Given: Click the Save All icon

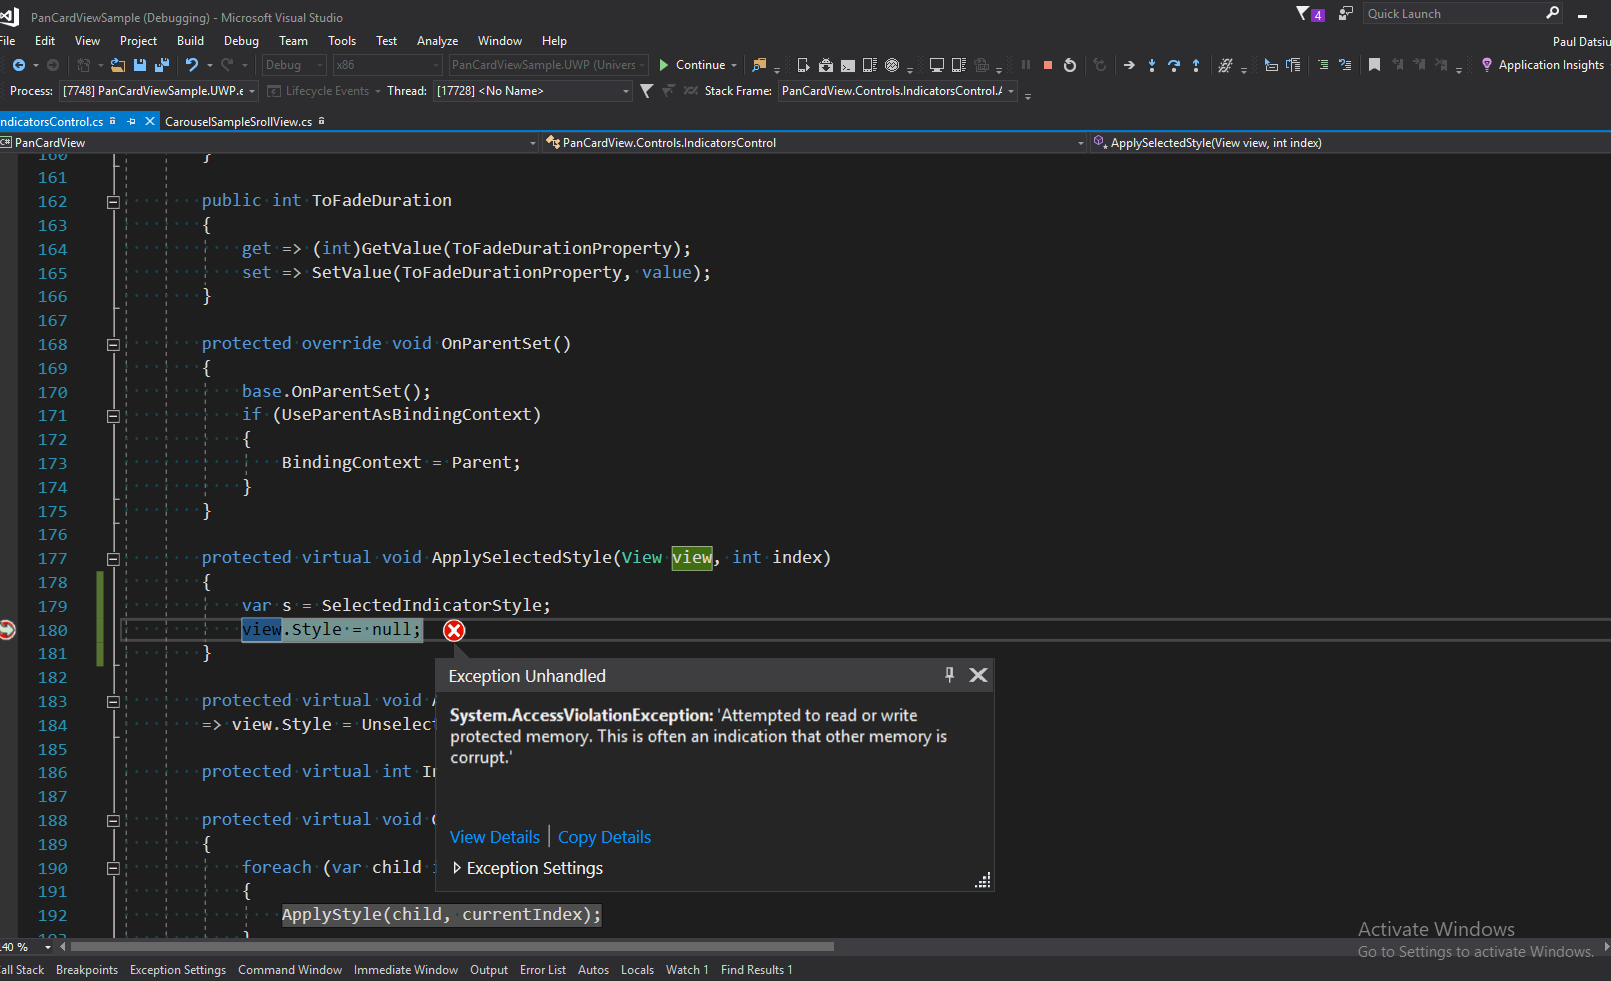Looking at the screenshot, I should click(x=162, y=65).
